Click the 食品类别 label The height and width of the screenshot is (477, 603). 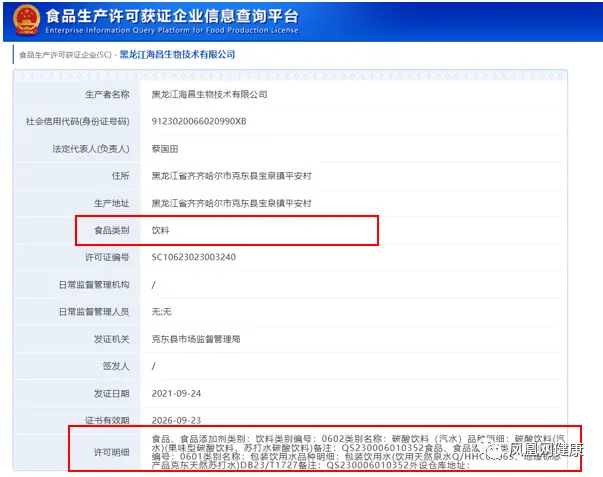click(x=112, y=230)
